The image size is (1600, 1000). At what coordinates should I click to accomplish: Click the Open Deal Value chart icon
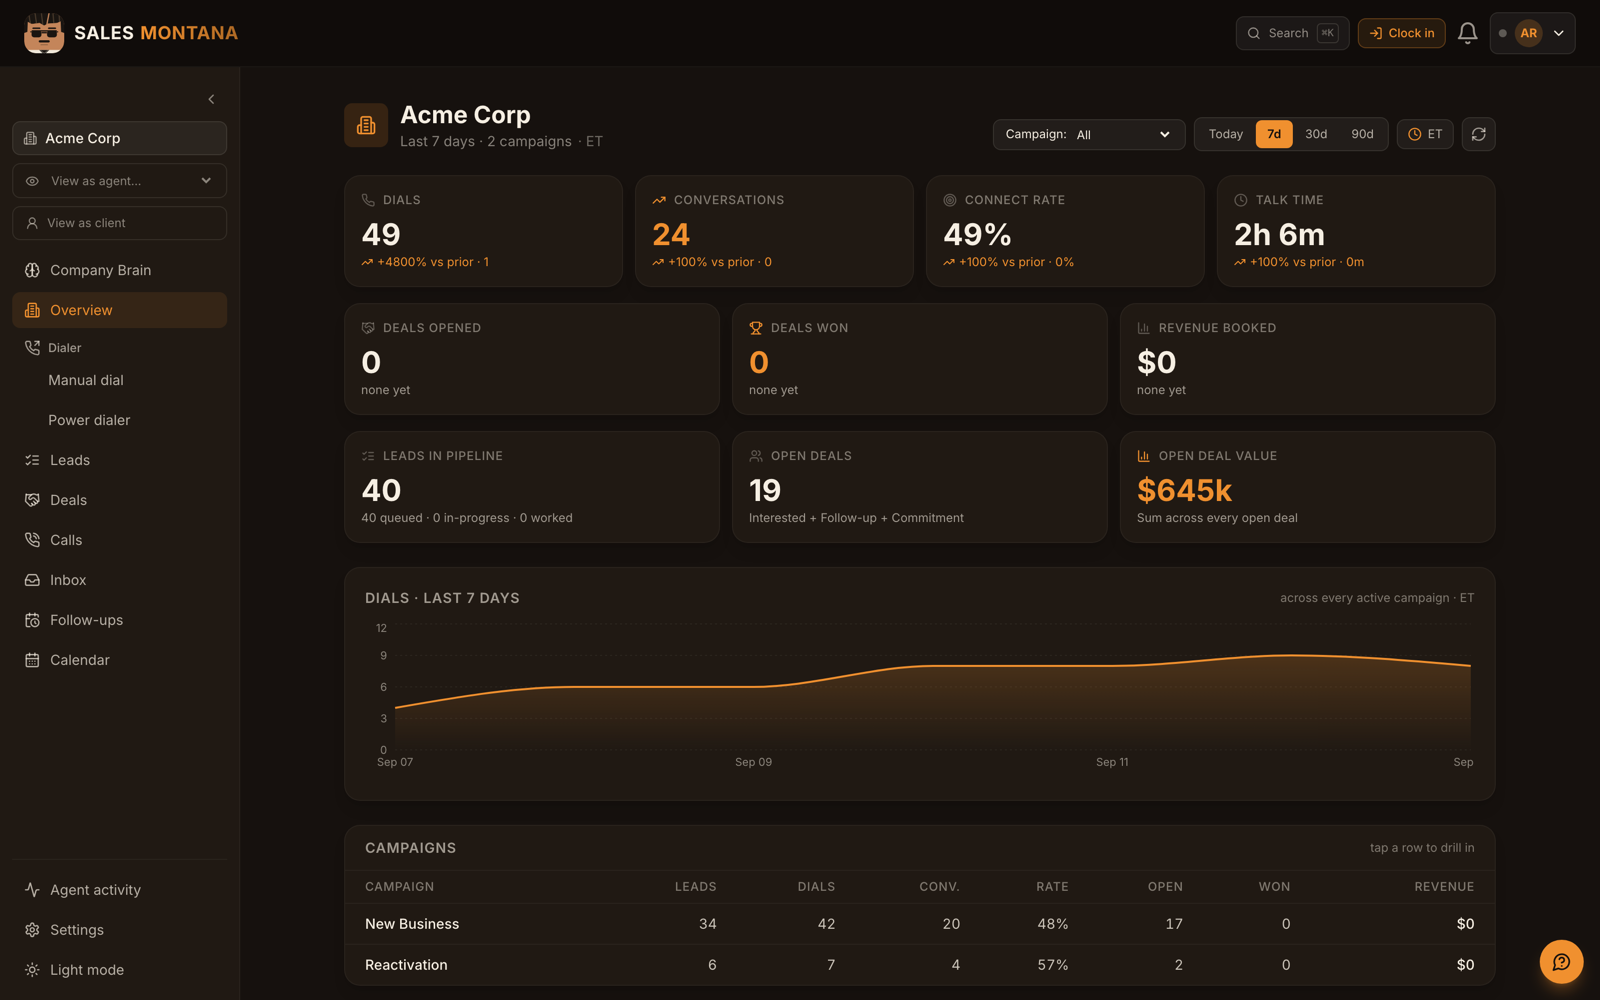click(x=1144, y=456)
